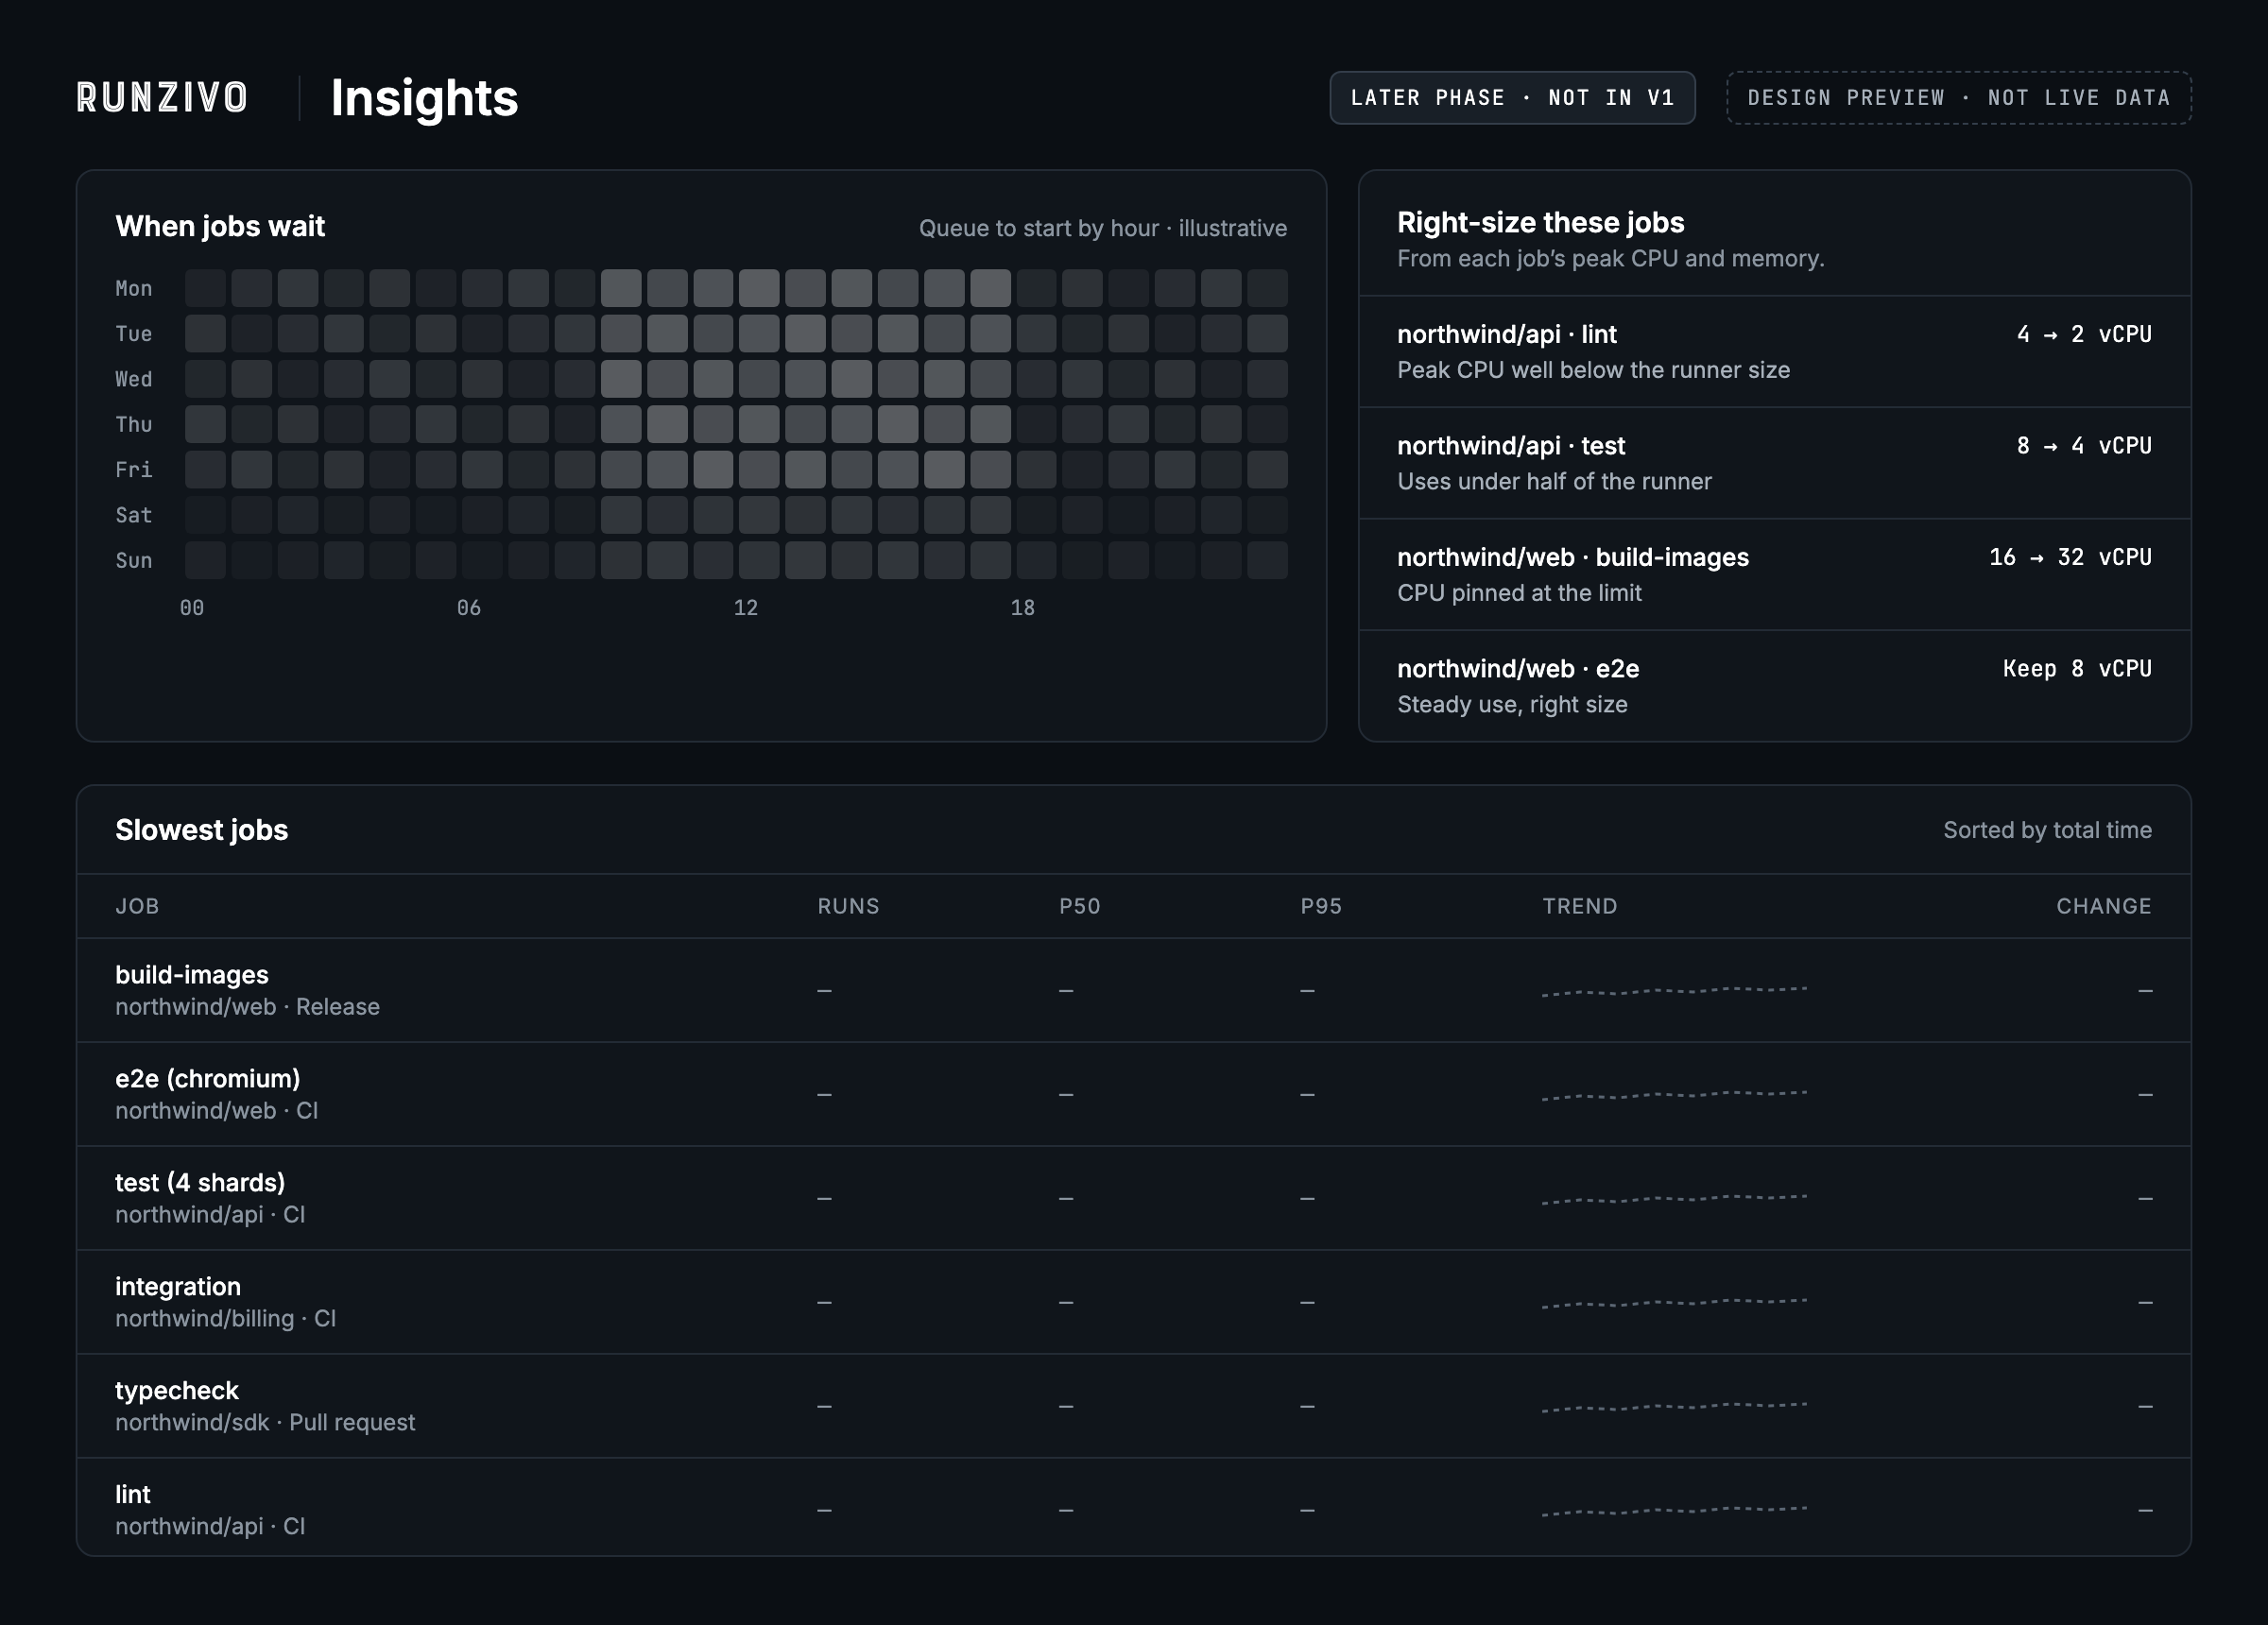Open the northwind/web · e2e recommendation
This screenshot has height=1625, width=2268.
tap(1775, 686)
